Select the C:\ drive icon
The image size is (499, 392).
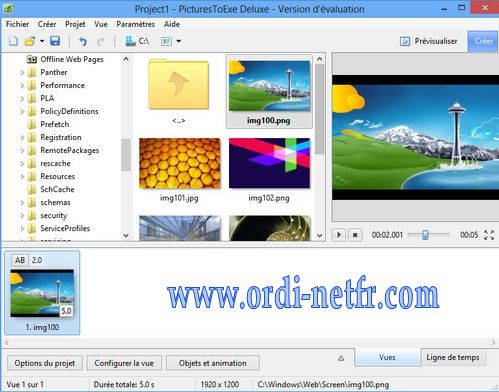131,41
